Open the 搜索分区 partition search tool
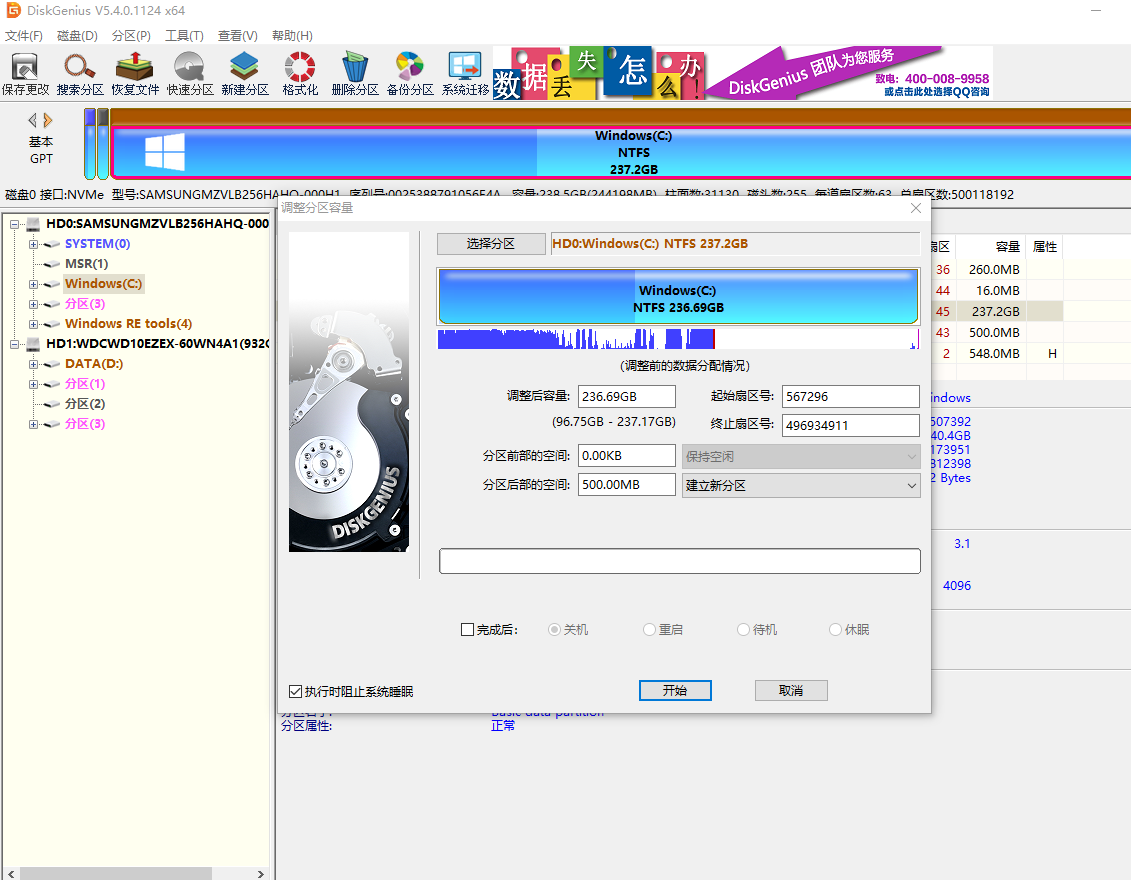 tap(80, 74)
